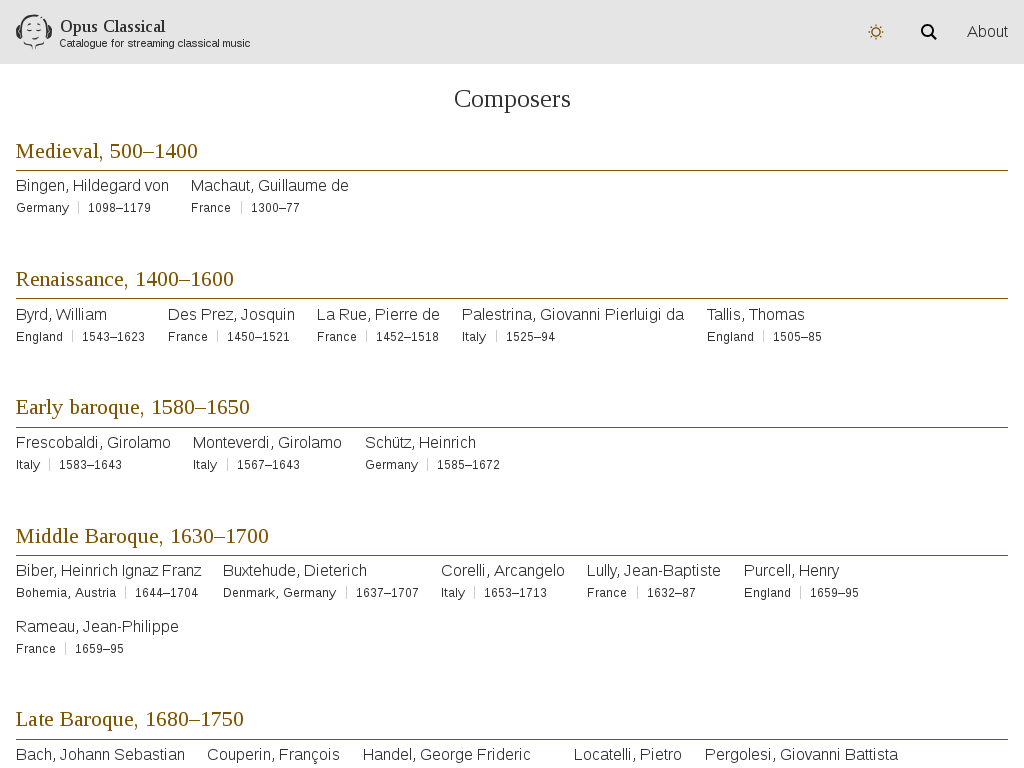Open the Medieval, 500–1400 period heading
The image size is (1024, 768).
(x=106, y=151)
